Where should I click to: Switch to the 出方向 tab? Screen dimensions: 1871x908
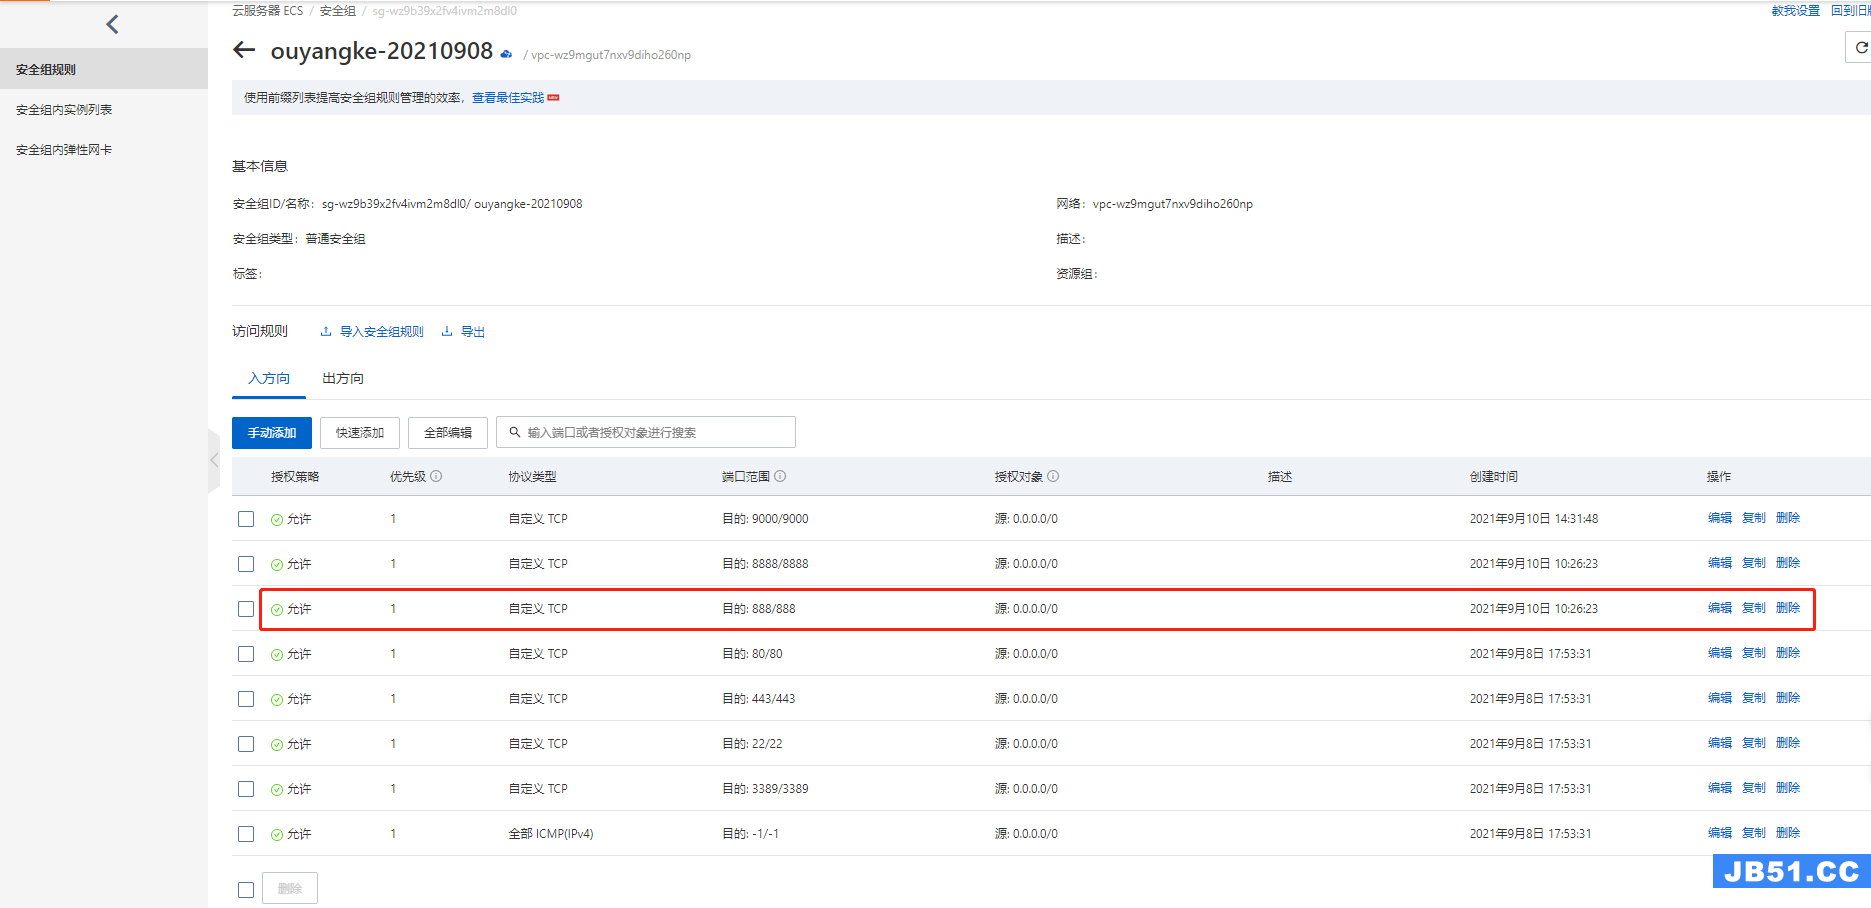343,379
